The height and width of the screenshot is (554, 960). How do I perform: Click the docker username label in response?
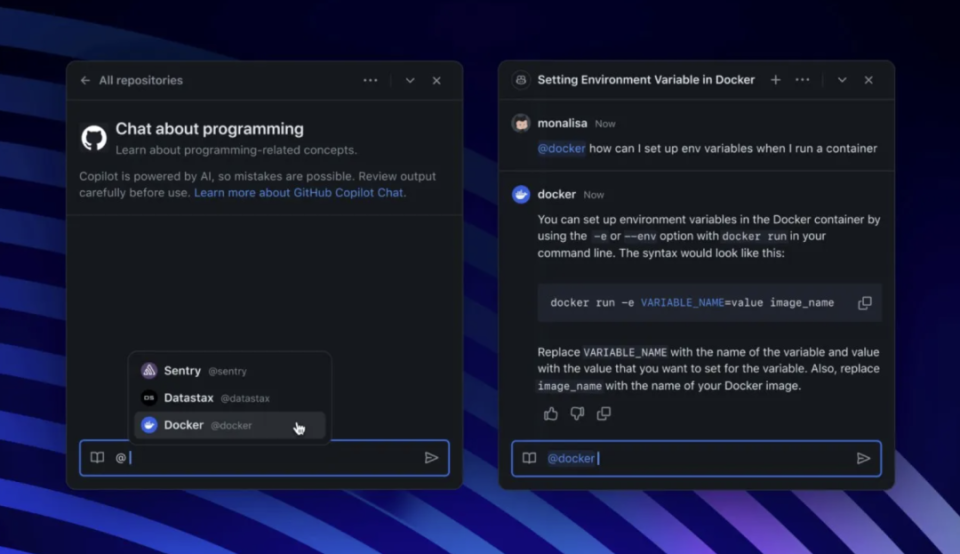[x=557, y=194]
